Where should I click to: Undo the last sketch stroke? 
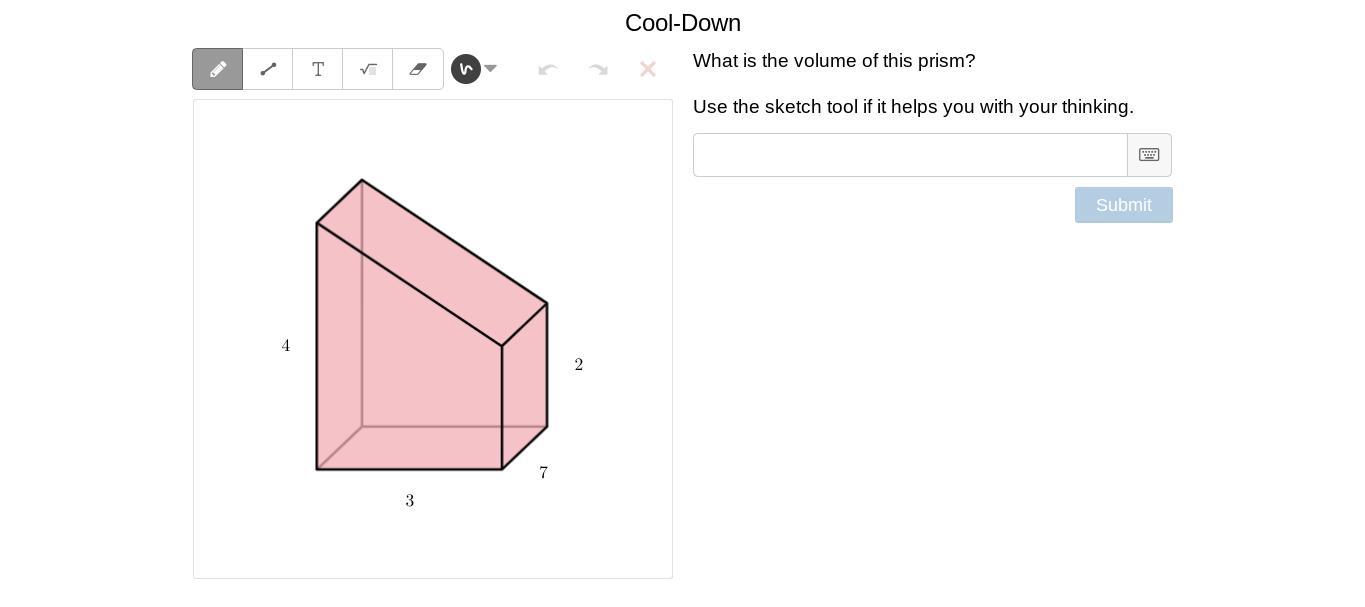click(547, 69)
